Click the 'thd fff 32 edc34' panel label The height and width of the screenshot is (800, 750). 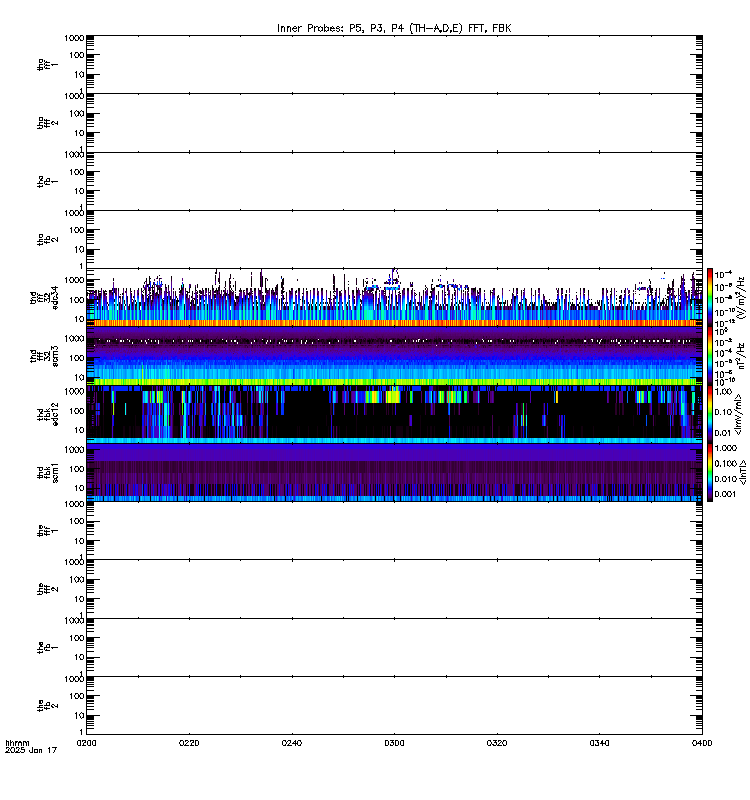[x=44, y=297]
